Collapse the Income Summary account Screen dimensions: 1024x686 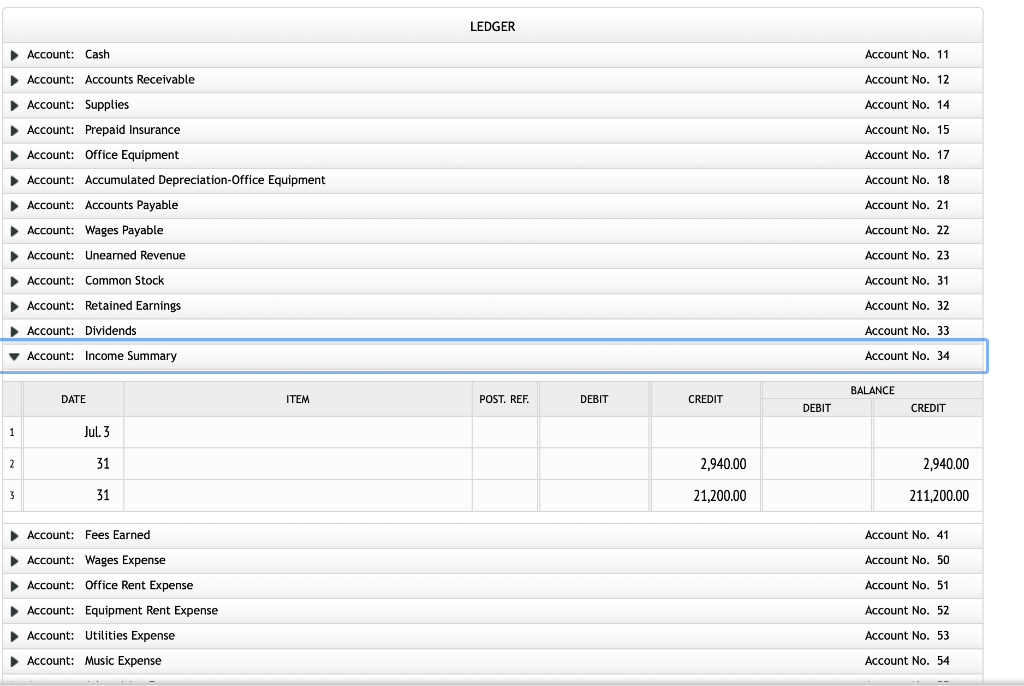click(x=13, y=355)
